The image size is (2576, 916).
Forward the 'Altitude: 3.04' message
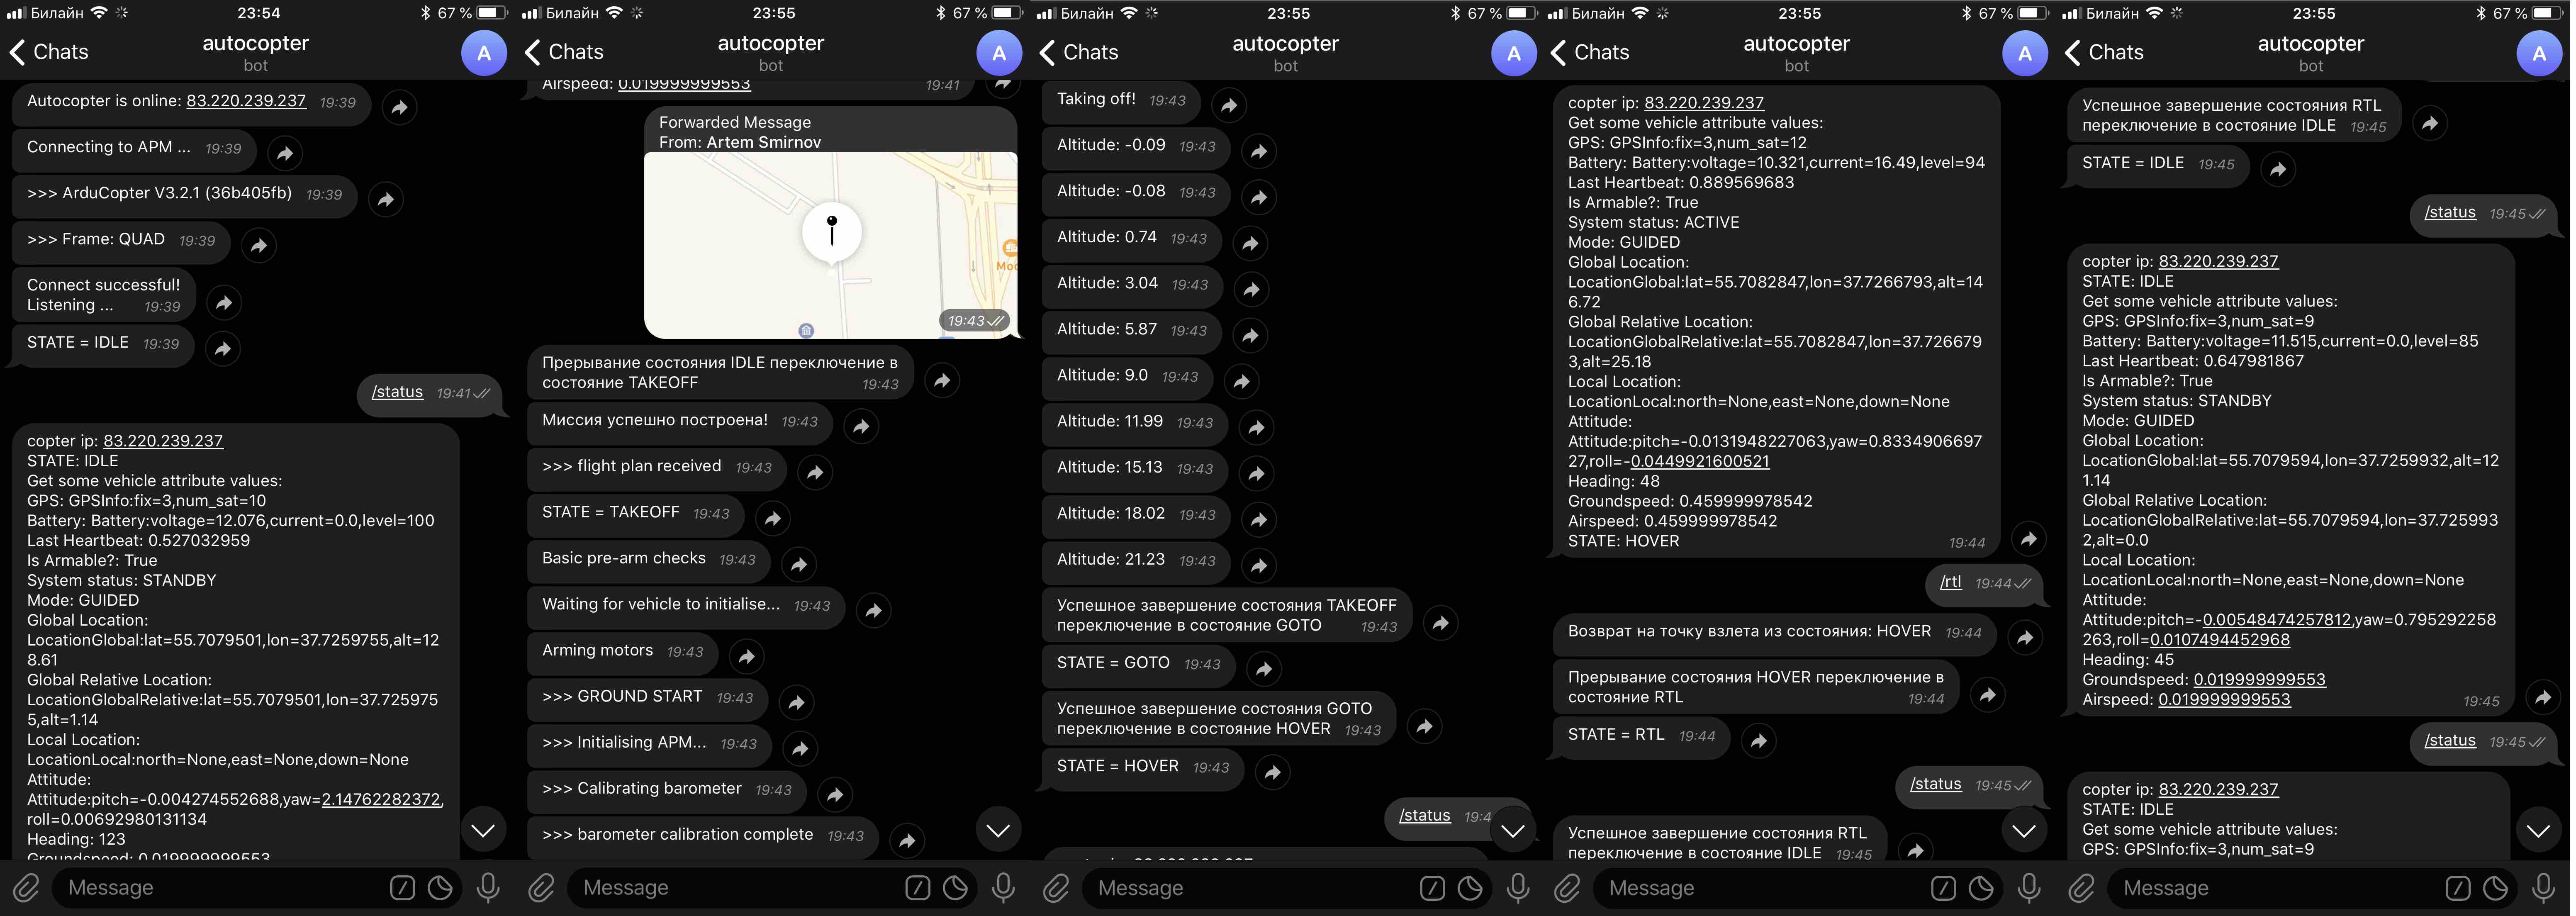pyautogui.click(x=1252, y=289)
